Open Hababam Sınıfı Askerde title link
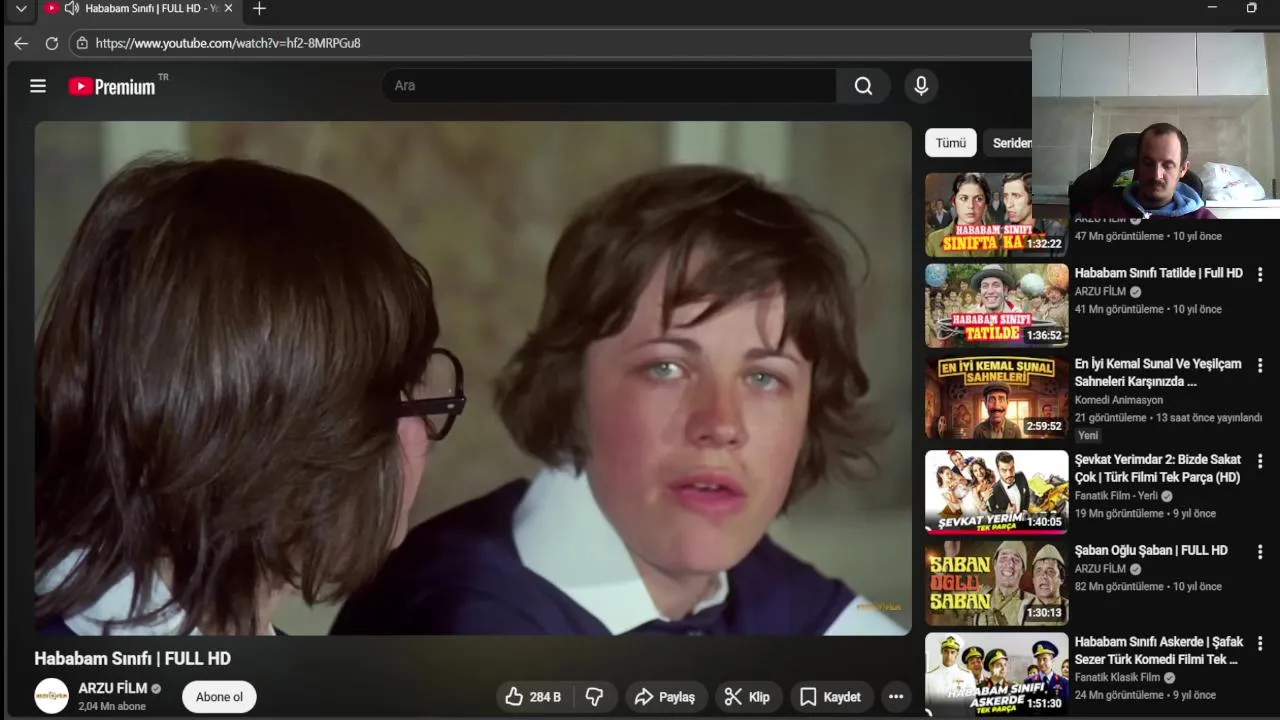The height and width of the screenshot is (720, 1280). 1159,650
